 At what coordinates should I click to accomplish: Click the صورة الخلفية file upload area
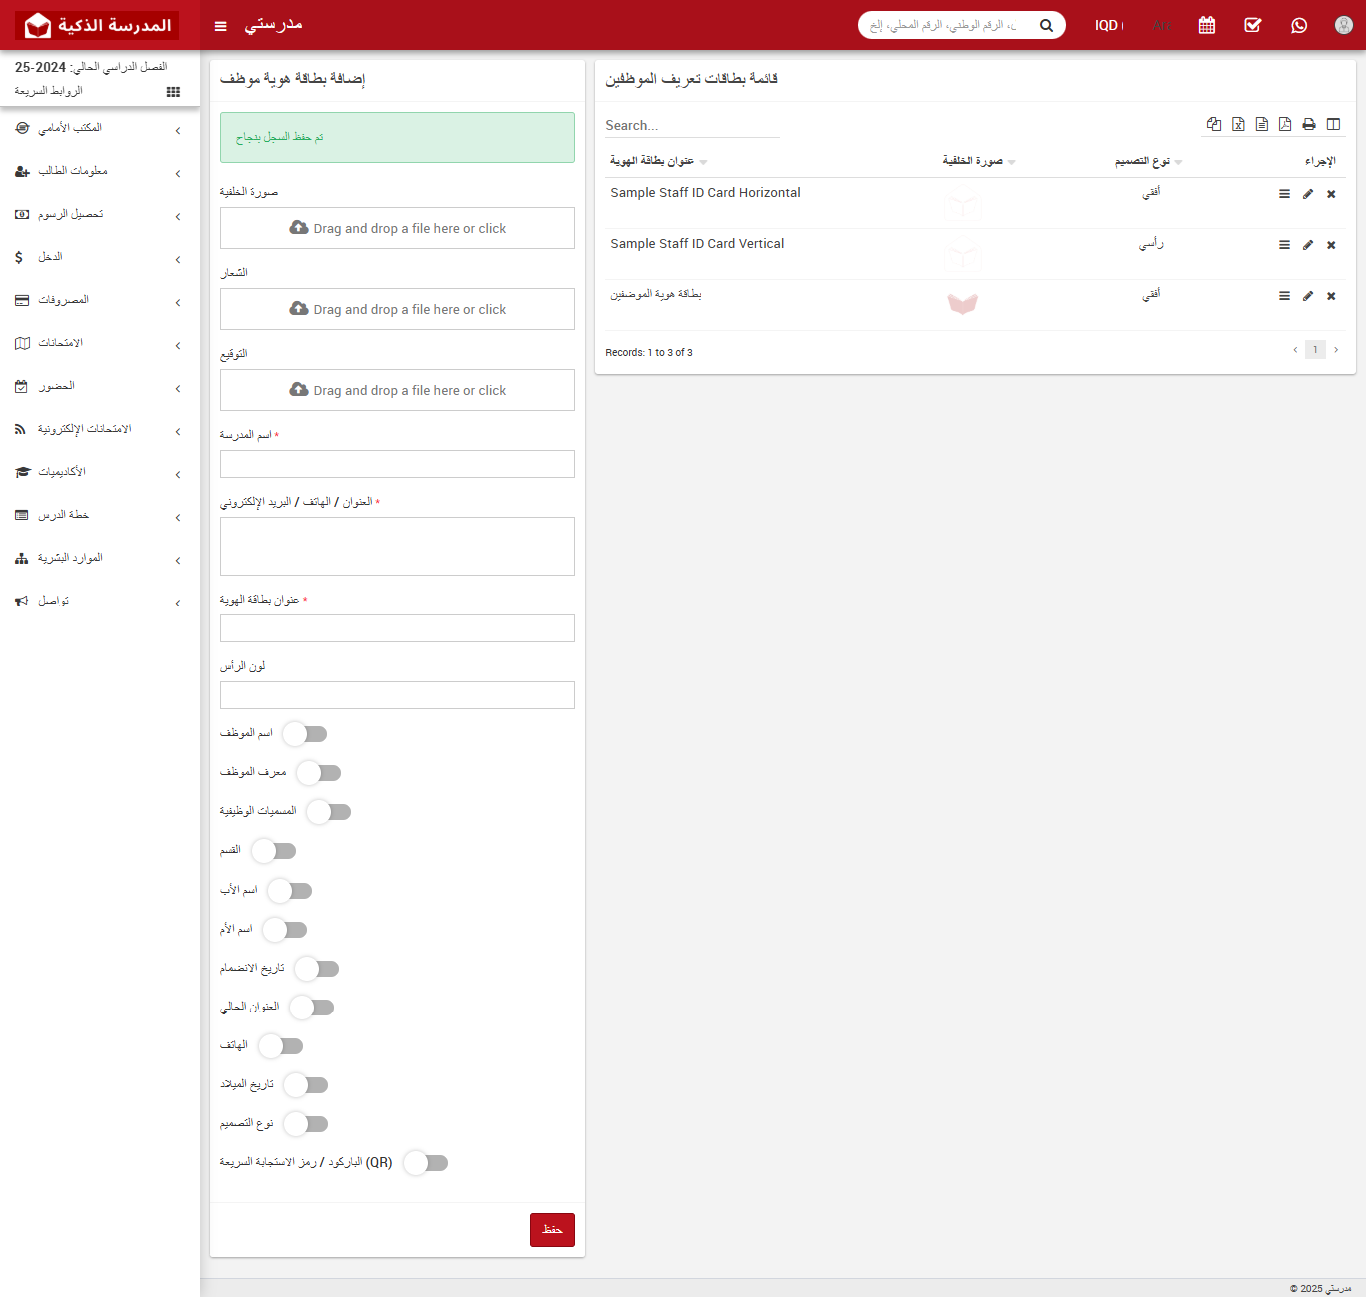397,228
